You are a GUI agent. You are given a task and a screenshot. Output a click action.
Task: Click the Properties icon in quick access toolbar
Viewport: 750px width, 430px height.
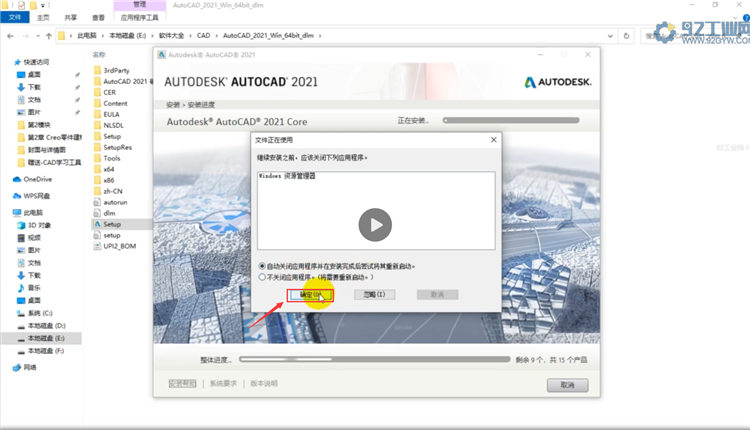tap(22, 5)
